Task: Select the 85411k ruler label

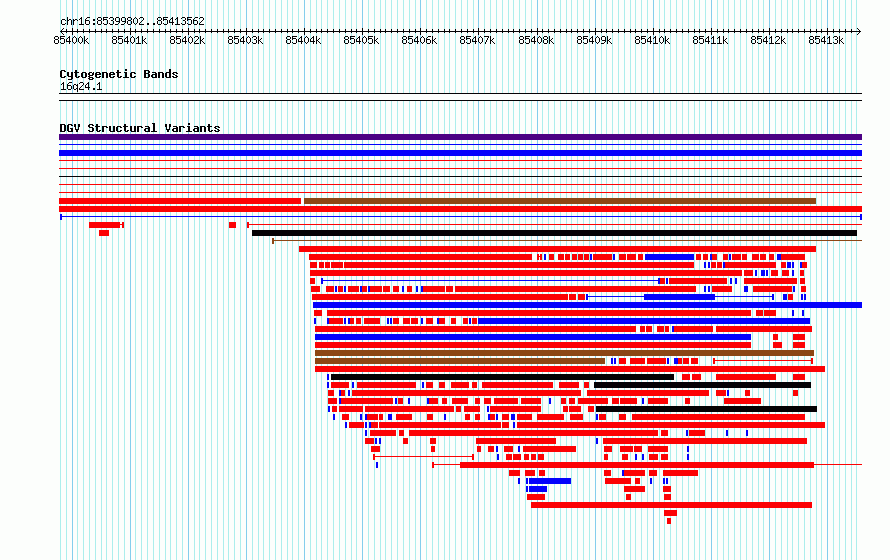Action: coord(710,40)
